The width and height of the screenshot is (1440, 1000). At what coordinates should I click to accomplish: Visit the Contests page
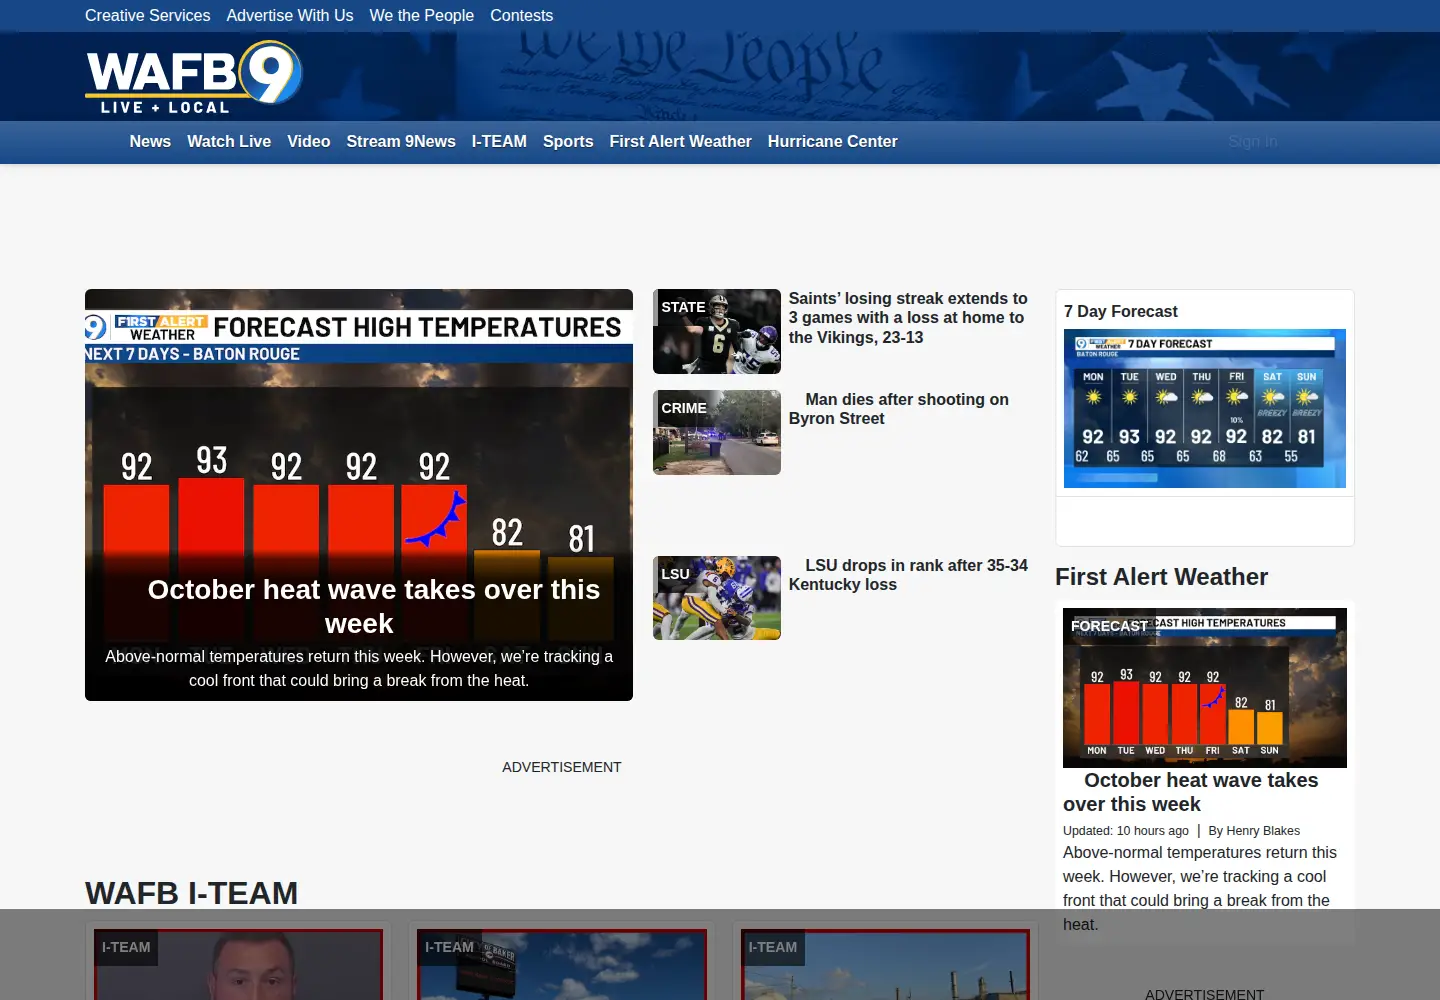521,15
